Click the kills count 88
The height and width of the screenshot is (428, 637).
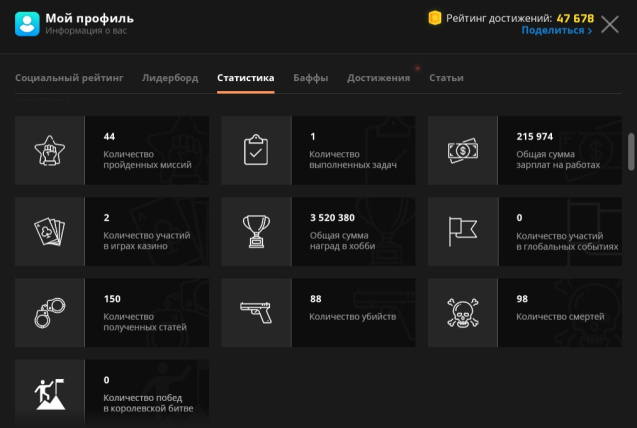point(316,299)
